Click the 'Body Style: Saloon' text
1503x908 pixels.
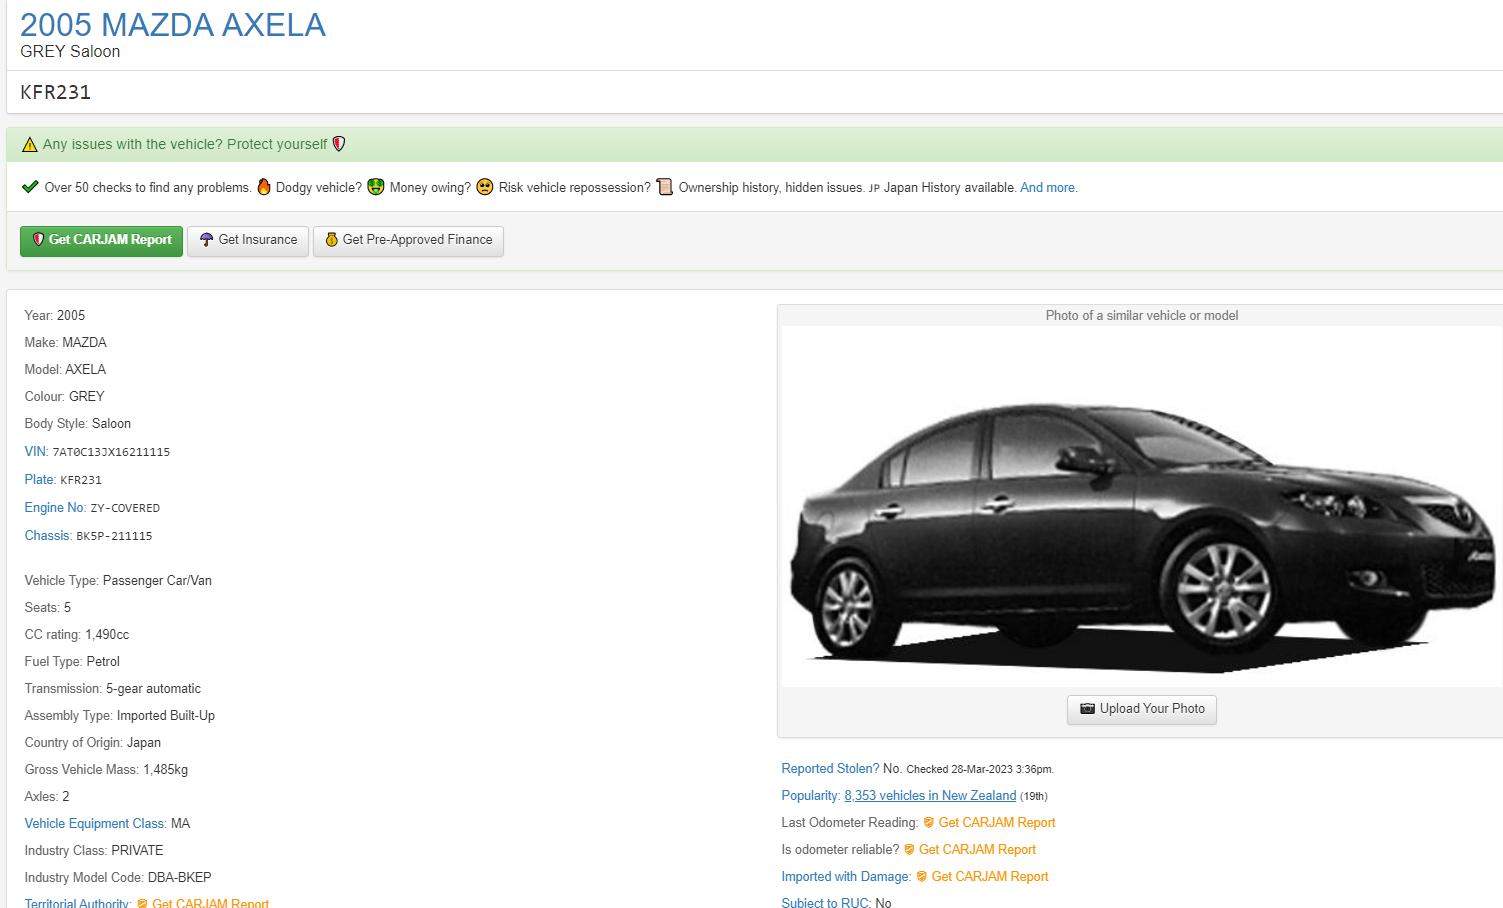coord(78,424)
